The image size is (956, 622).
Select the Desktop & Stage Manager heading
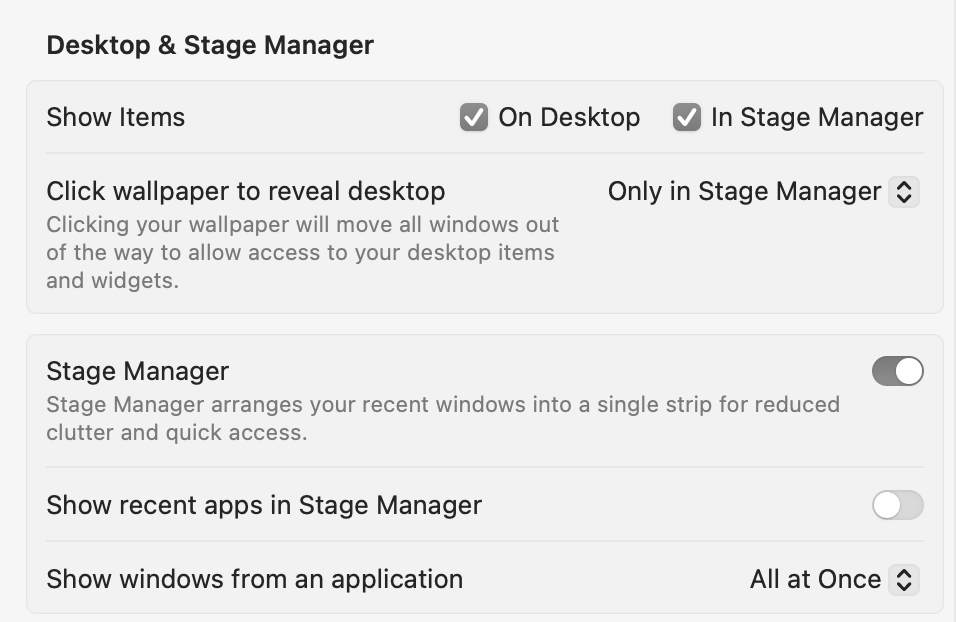coord(210,45)
